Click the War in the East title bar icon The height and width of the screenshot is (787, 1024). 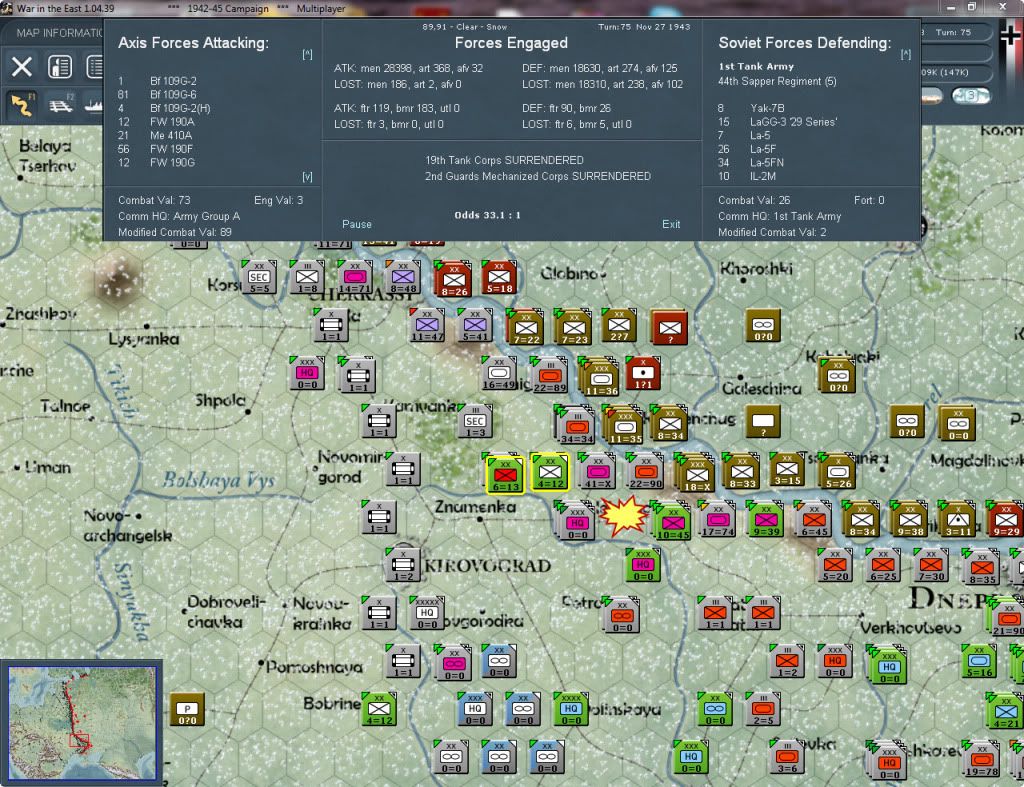[7, 8]
